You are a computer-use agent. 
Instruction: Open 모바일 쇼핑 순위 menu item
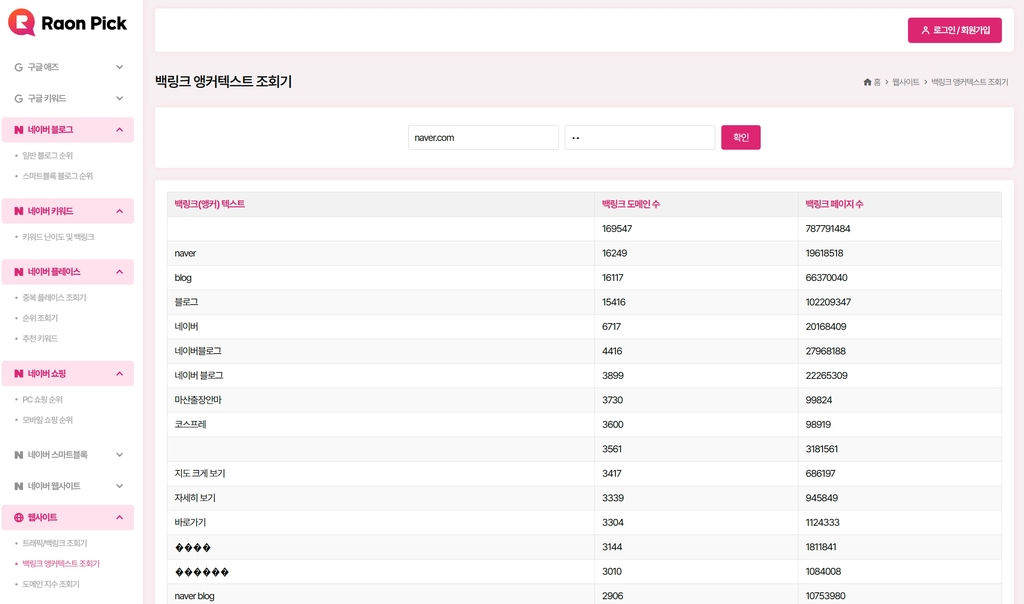(48, 420)
